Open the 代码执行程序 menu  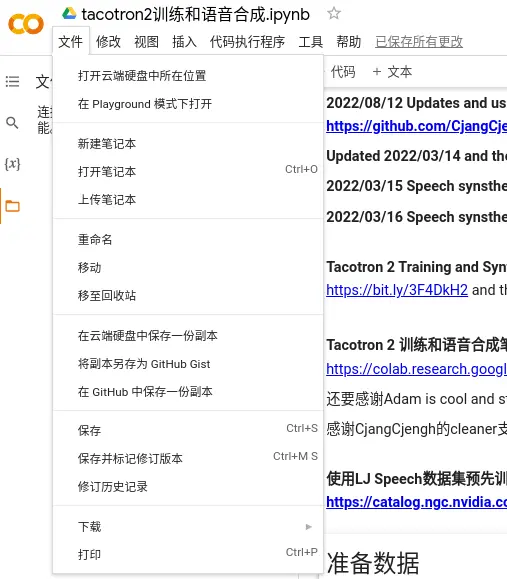(247, 41)
